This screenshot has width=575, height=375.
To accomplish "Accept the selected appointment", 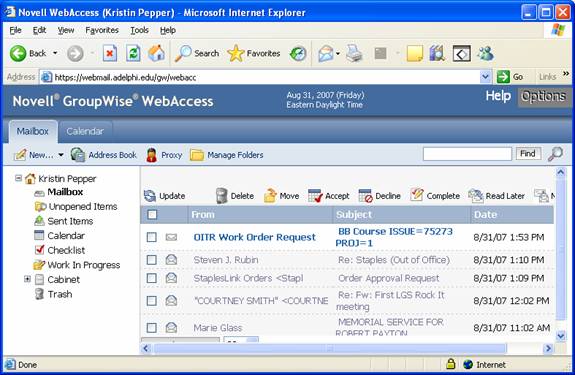I will tap(329, 196).
